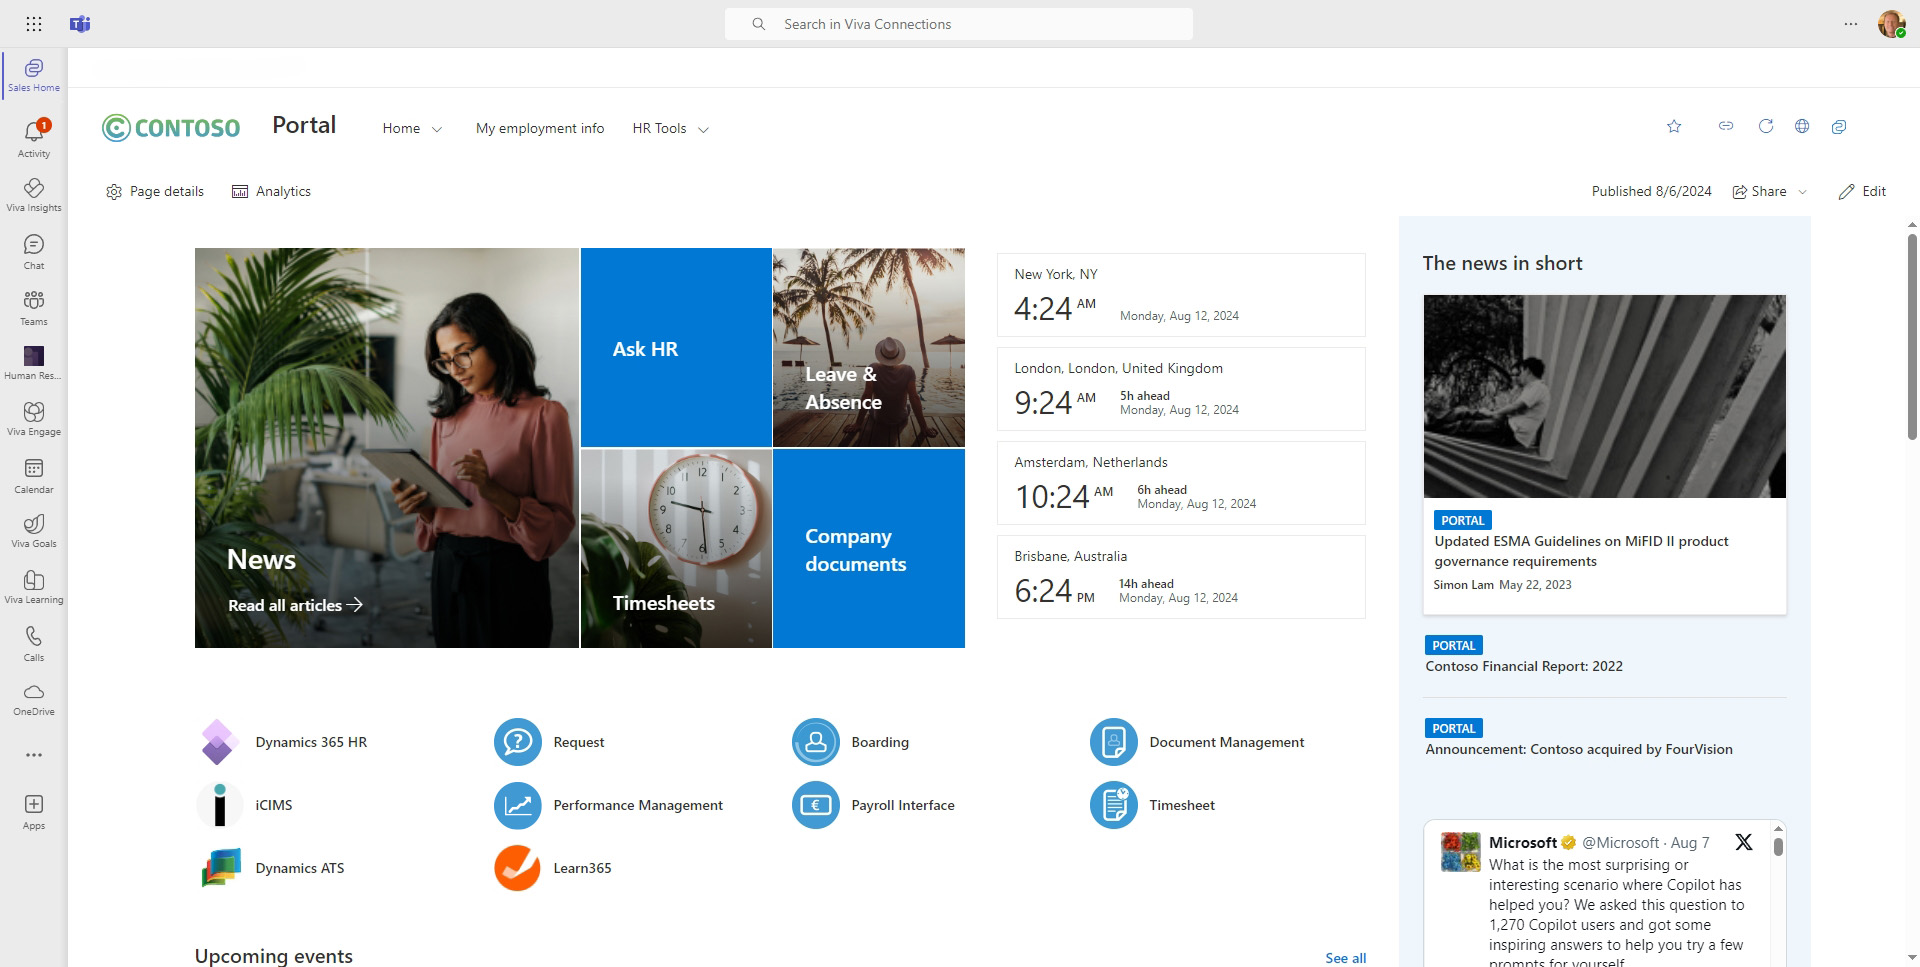Open Learn365 quick link
Image resolution: width=1920 pixels, height=967 pixels.
tap(553, 868)
